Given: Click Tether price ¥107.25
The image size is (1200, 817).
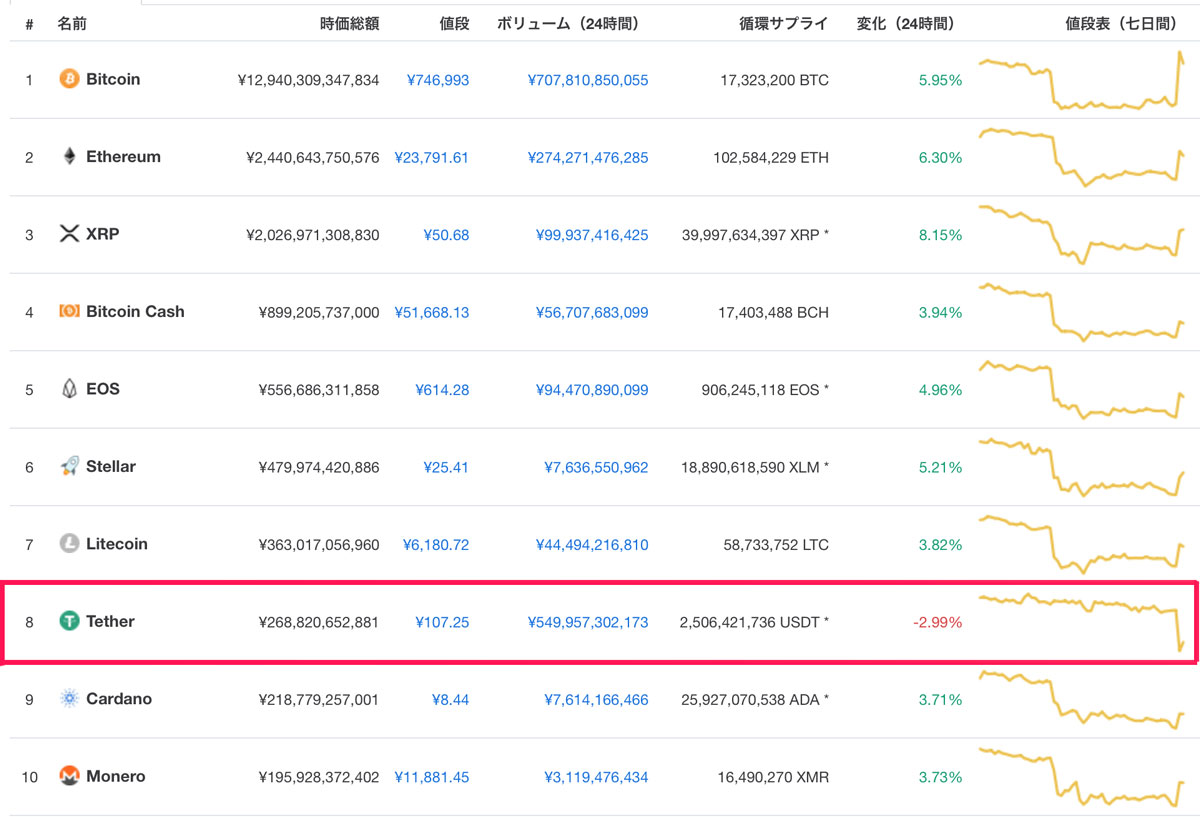Looking at the screenshot, I should pos(442,622).
